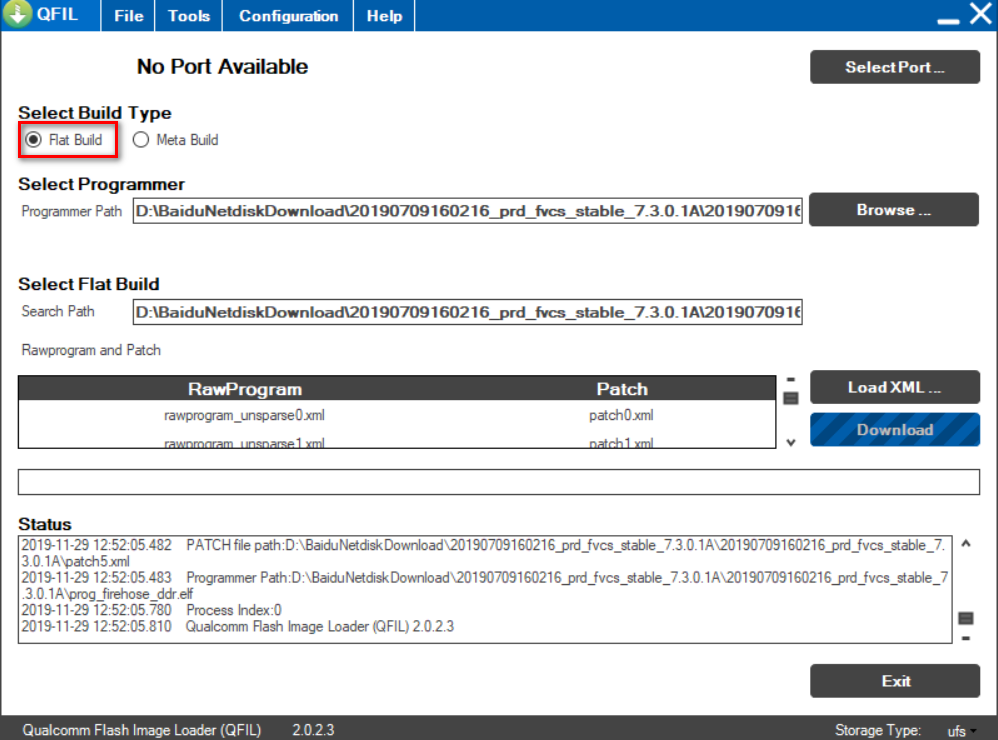Viewport: 998px width, 740px height.
Task: Click scroll-down chevron beside the RawProgram table
Action: (x=790, y=442)
